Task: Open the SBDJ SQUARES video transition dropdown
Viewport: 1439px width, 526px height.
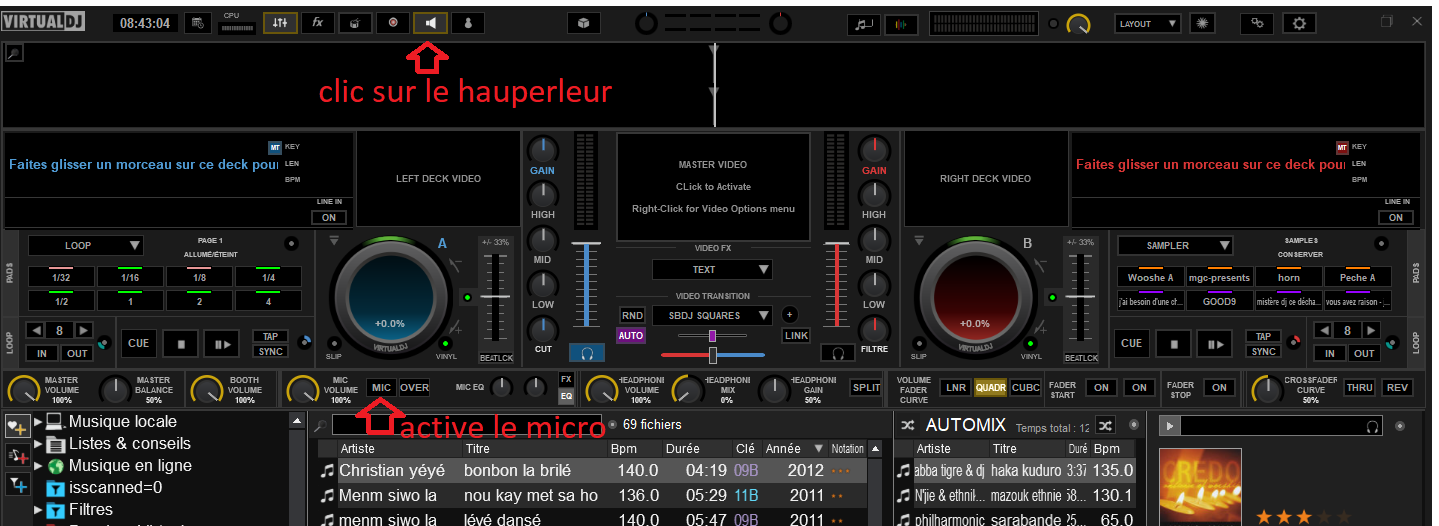Action: point(712,315)
